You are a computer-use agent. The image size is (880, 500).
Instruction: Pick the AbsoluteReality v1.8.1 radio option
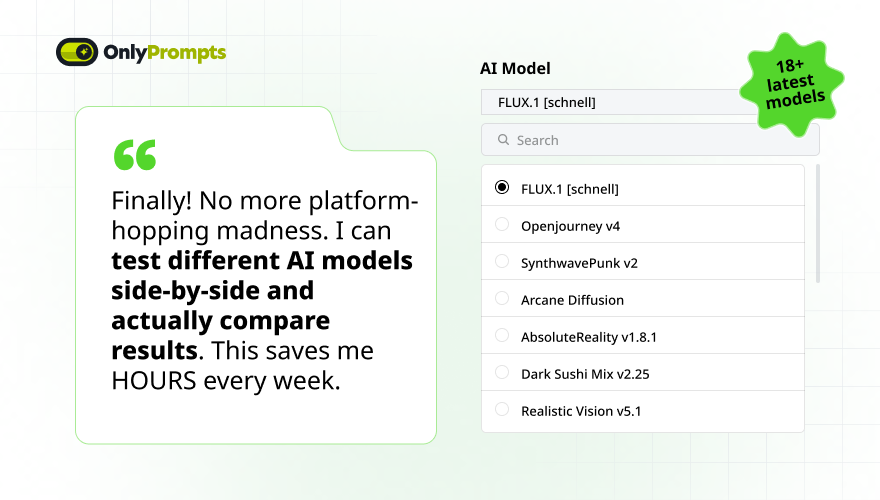coord(502,335)
